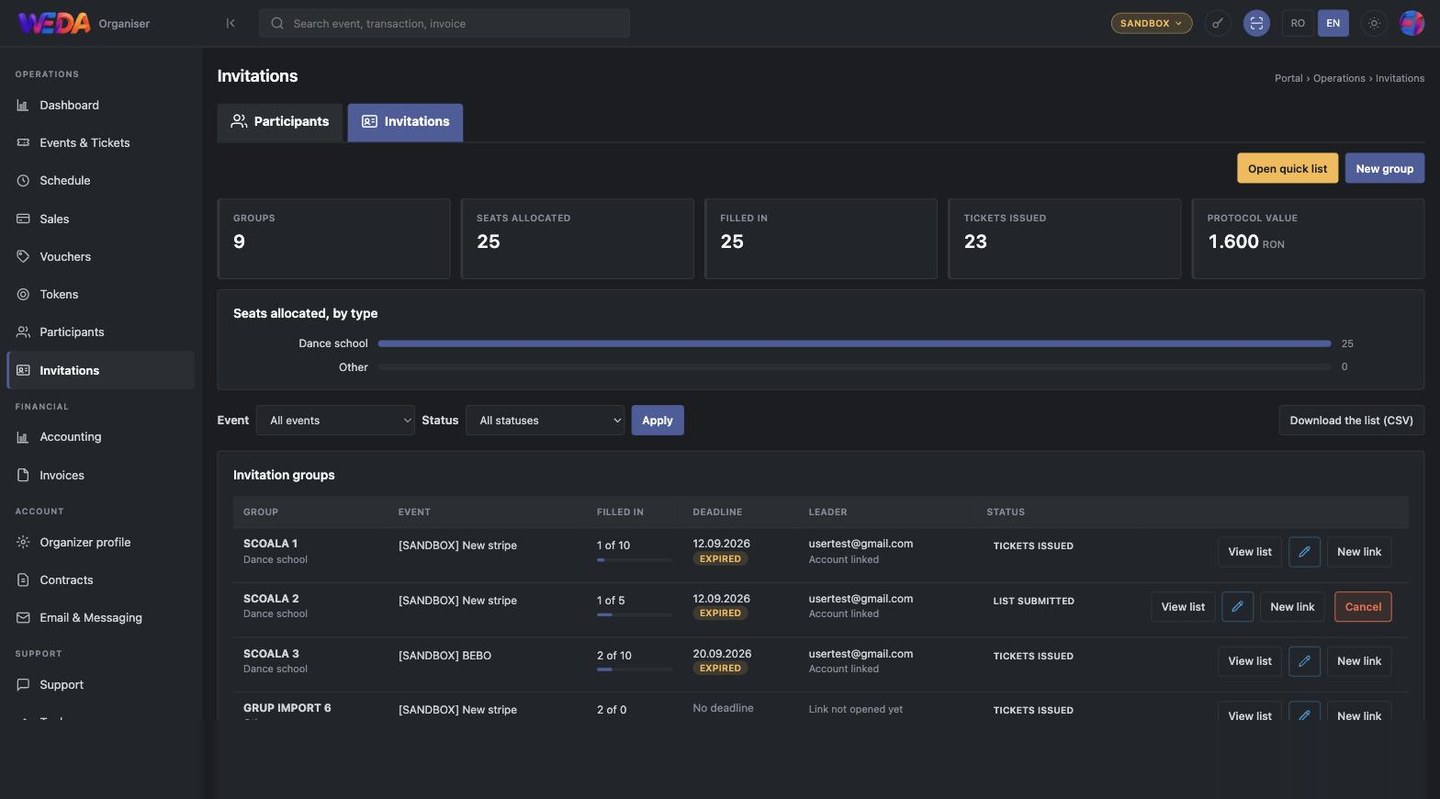
Task: Click the key icon in top bar
Action: tap(1217, 23)
